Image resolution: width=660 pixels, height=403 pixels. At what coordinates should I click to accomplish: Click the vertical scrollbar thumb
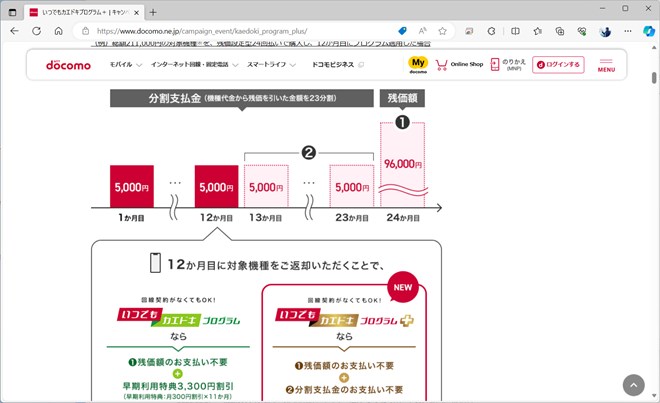(x=654, y=78)
